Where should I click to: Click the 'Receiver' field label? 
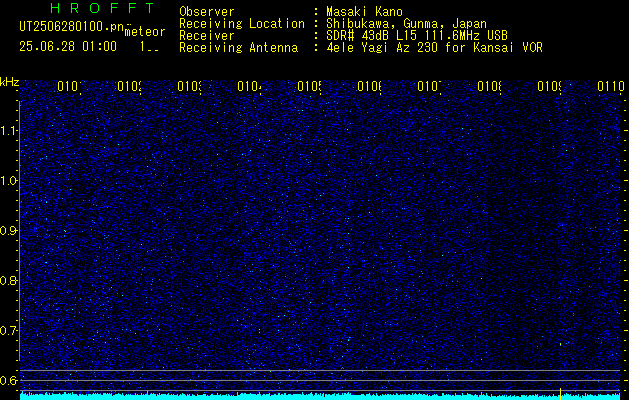point(207,36)
